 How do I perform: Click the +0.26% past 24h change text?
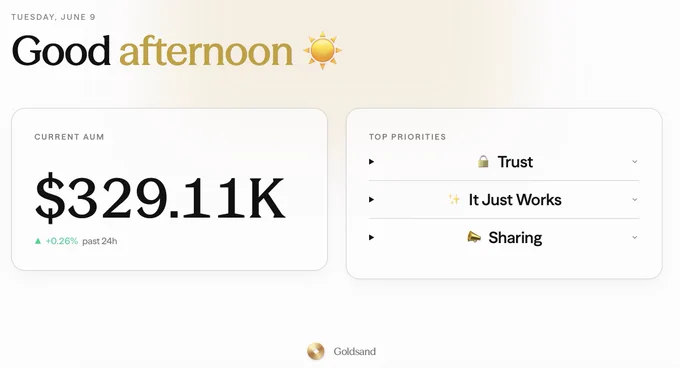pos(81,241)
